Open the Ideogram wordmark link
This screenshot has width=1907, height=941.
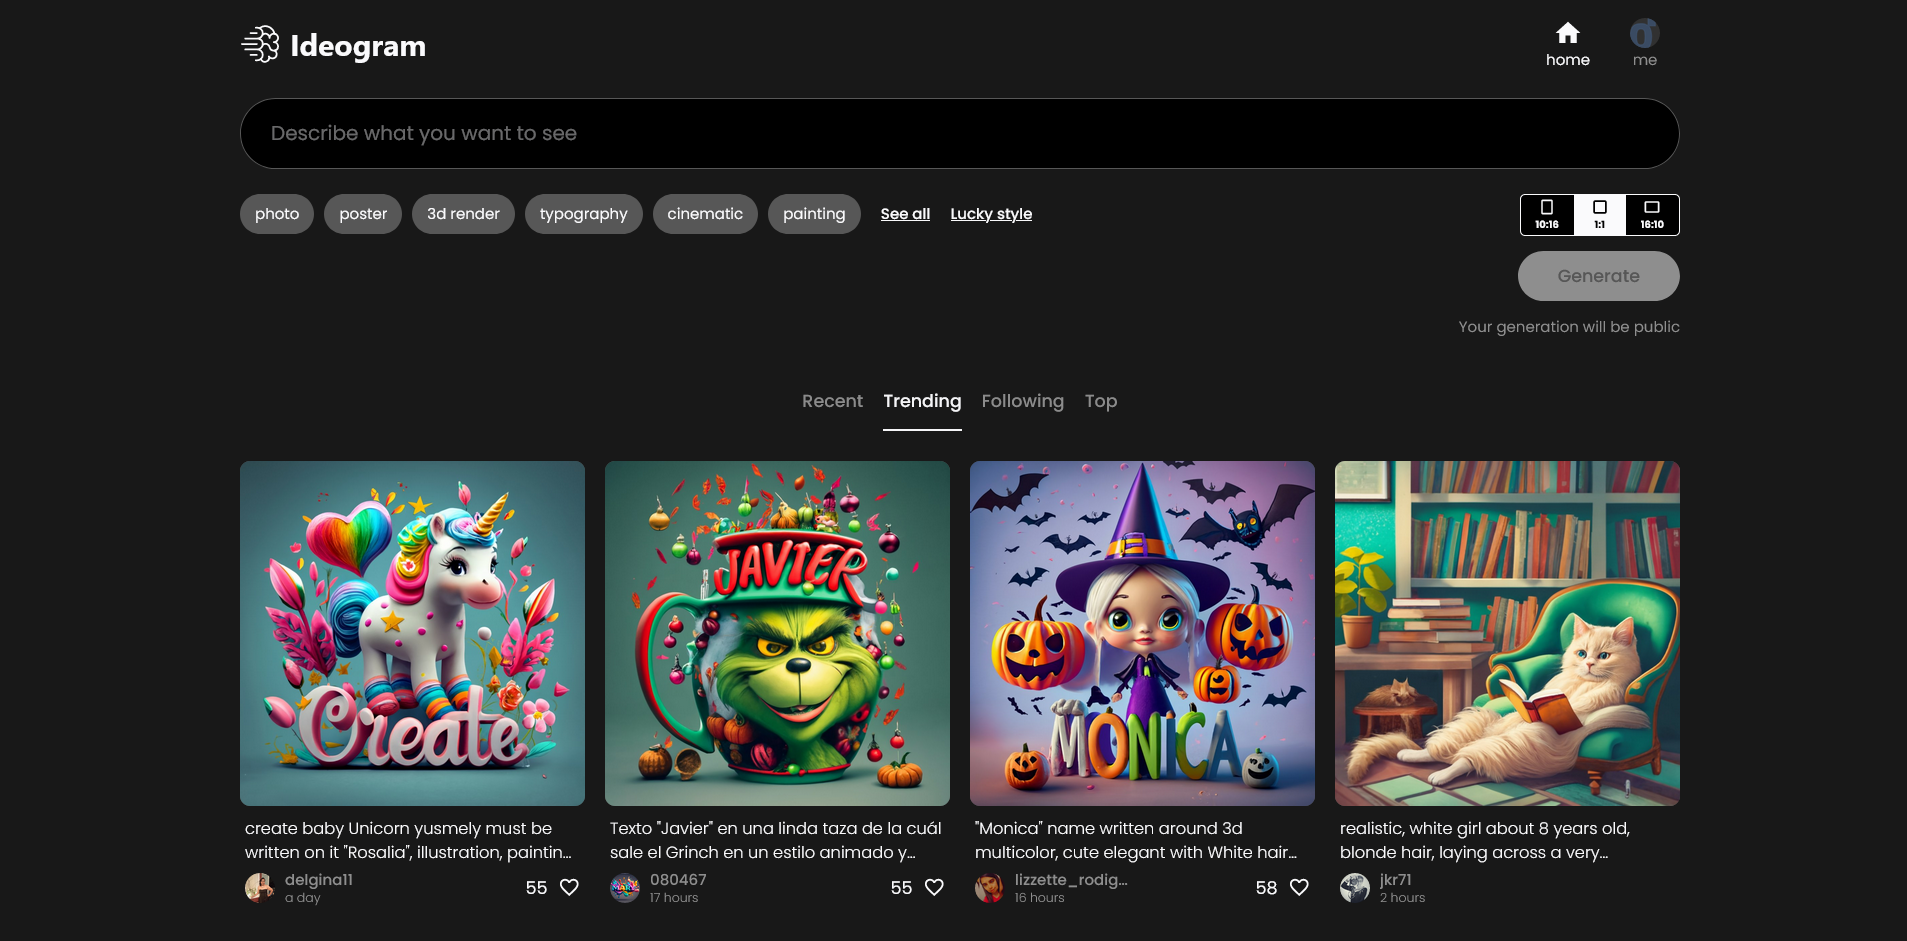click(358, 46)
